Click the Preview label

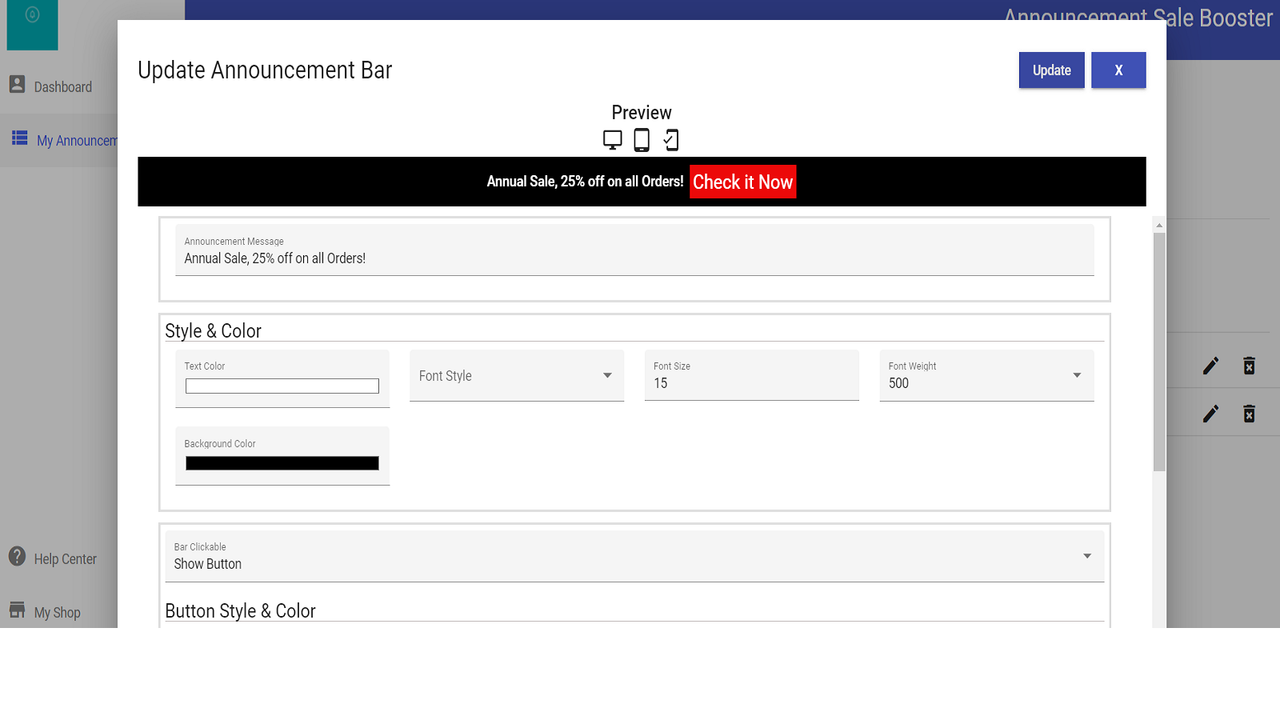coord(642,113)
